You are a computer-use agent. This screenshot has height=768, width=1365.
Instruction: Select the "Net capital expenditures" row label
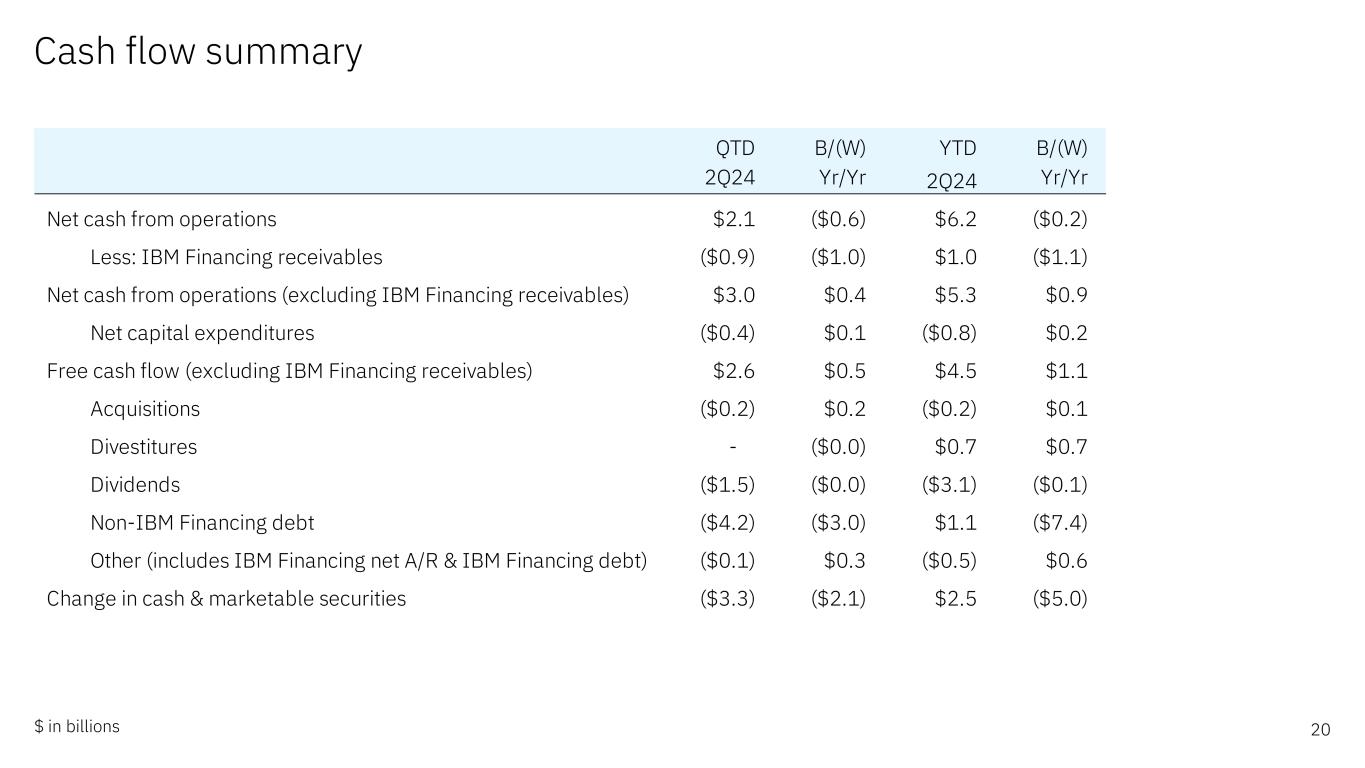[202, 333]
